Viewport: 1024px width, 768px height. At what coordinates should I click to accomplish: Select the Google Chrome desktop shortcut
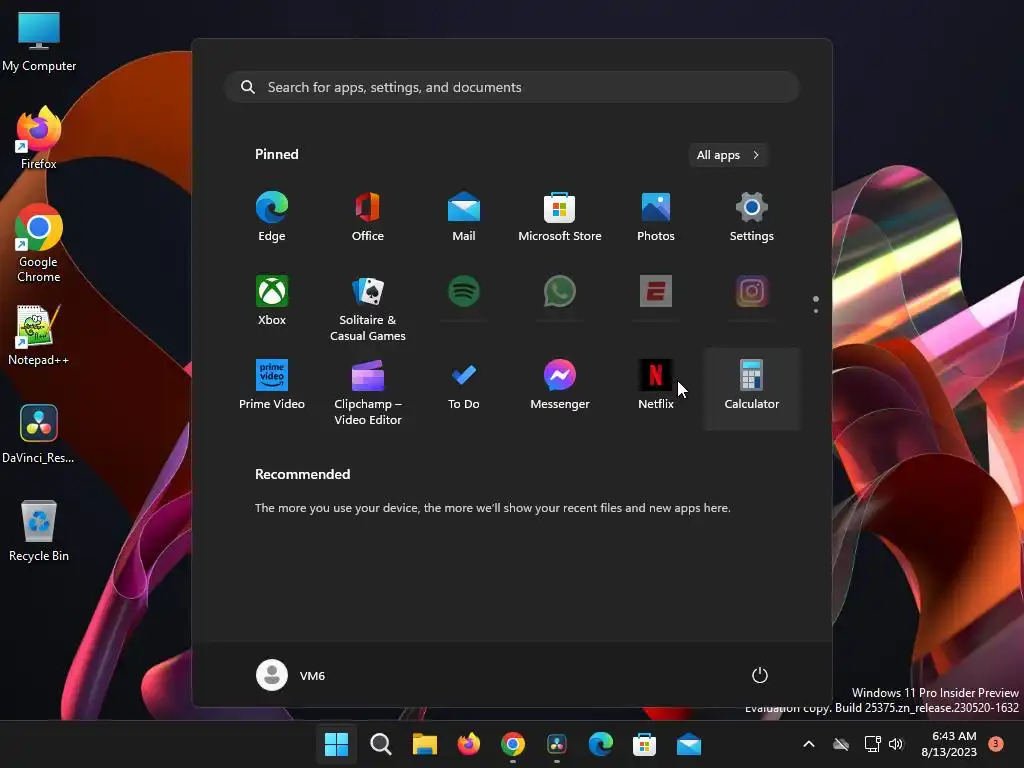point(39,243)
